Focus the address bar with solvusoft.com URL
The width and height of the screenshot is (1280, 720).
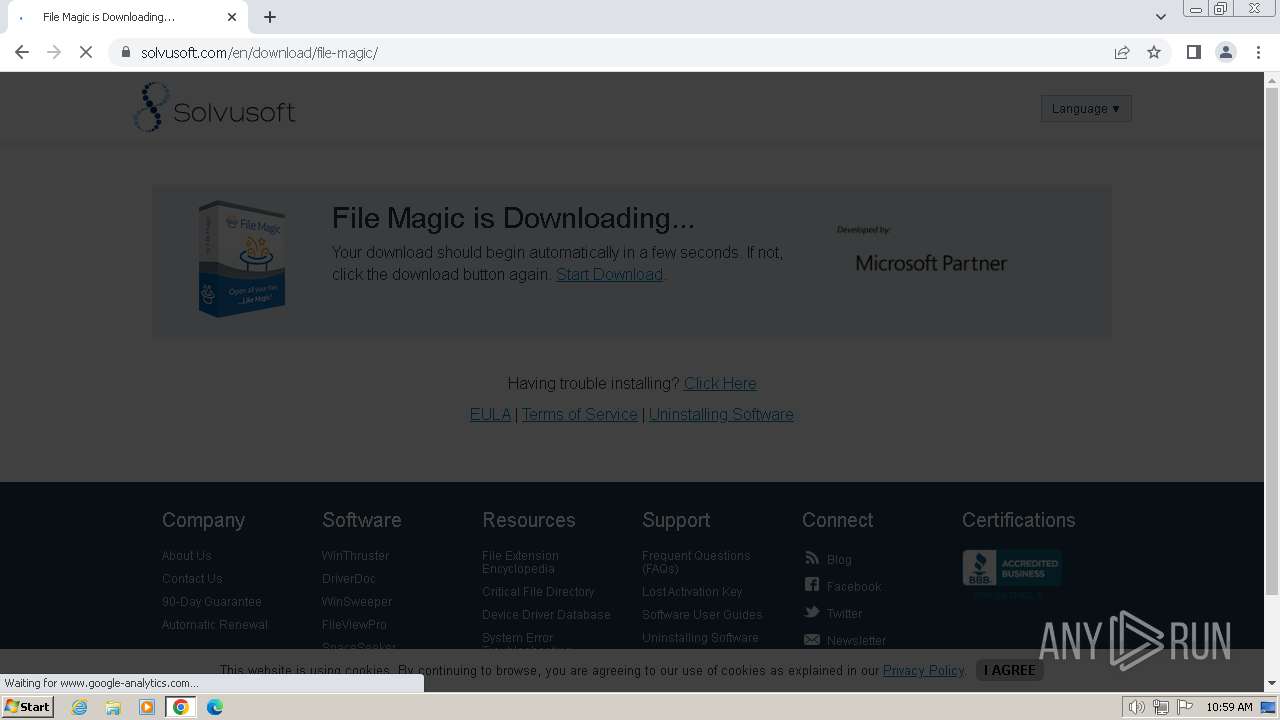(606, 52)
